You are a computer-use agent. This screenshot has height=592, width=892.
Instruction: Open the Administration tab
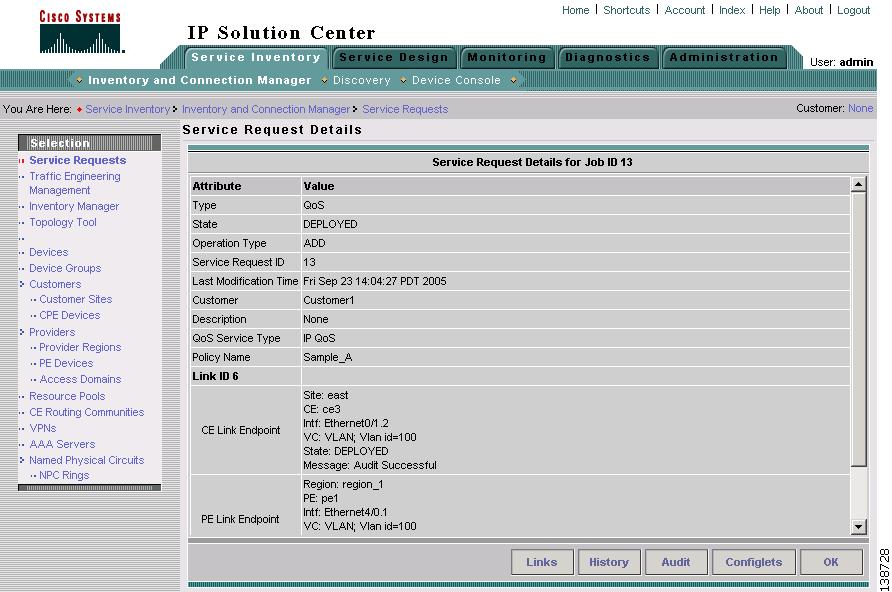724,57
